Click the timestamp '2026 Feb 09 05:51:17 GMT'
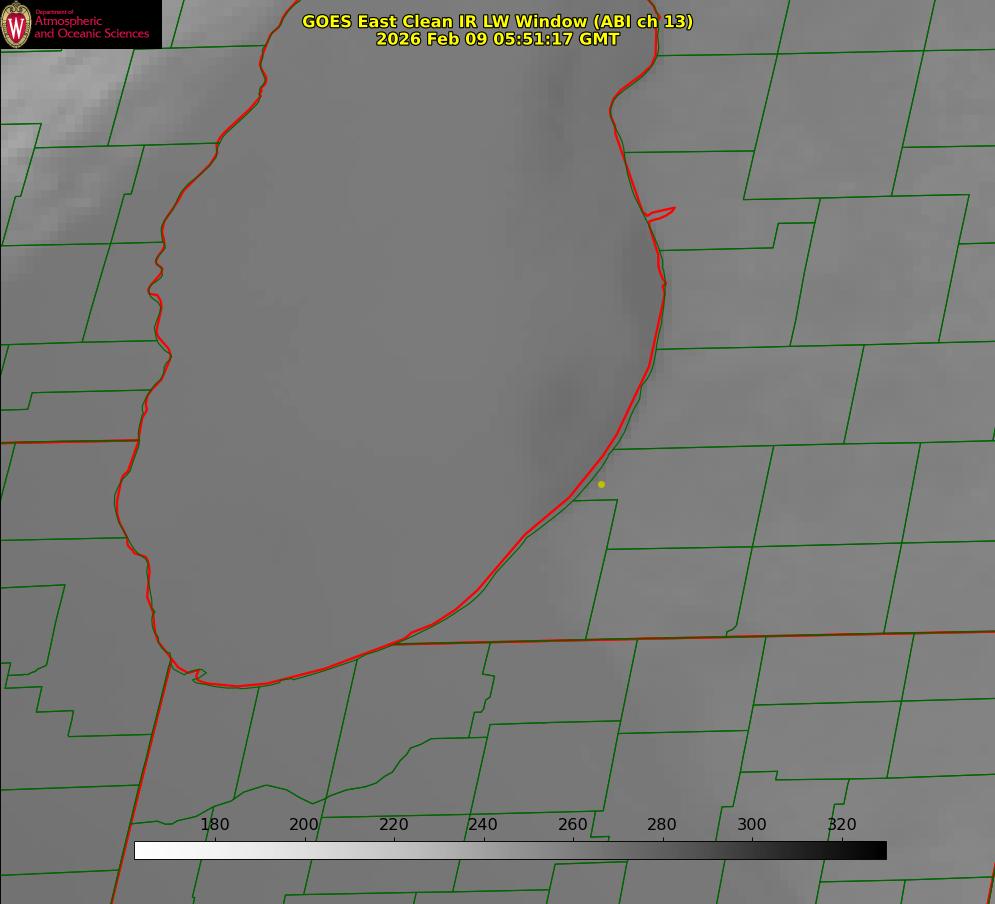 coord(498,39)
